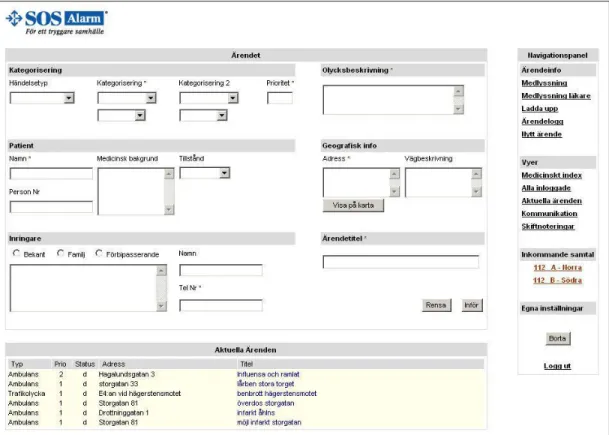Click address storgatan 33
The height and width of the screenshot is (435, 609).
pyautogui.click(x=118, y=384)
